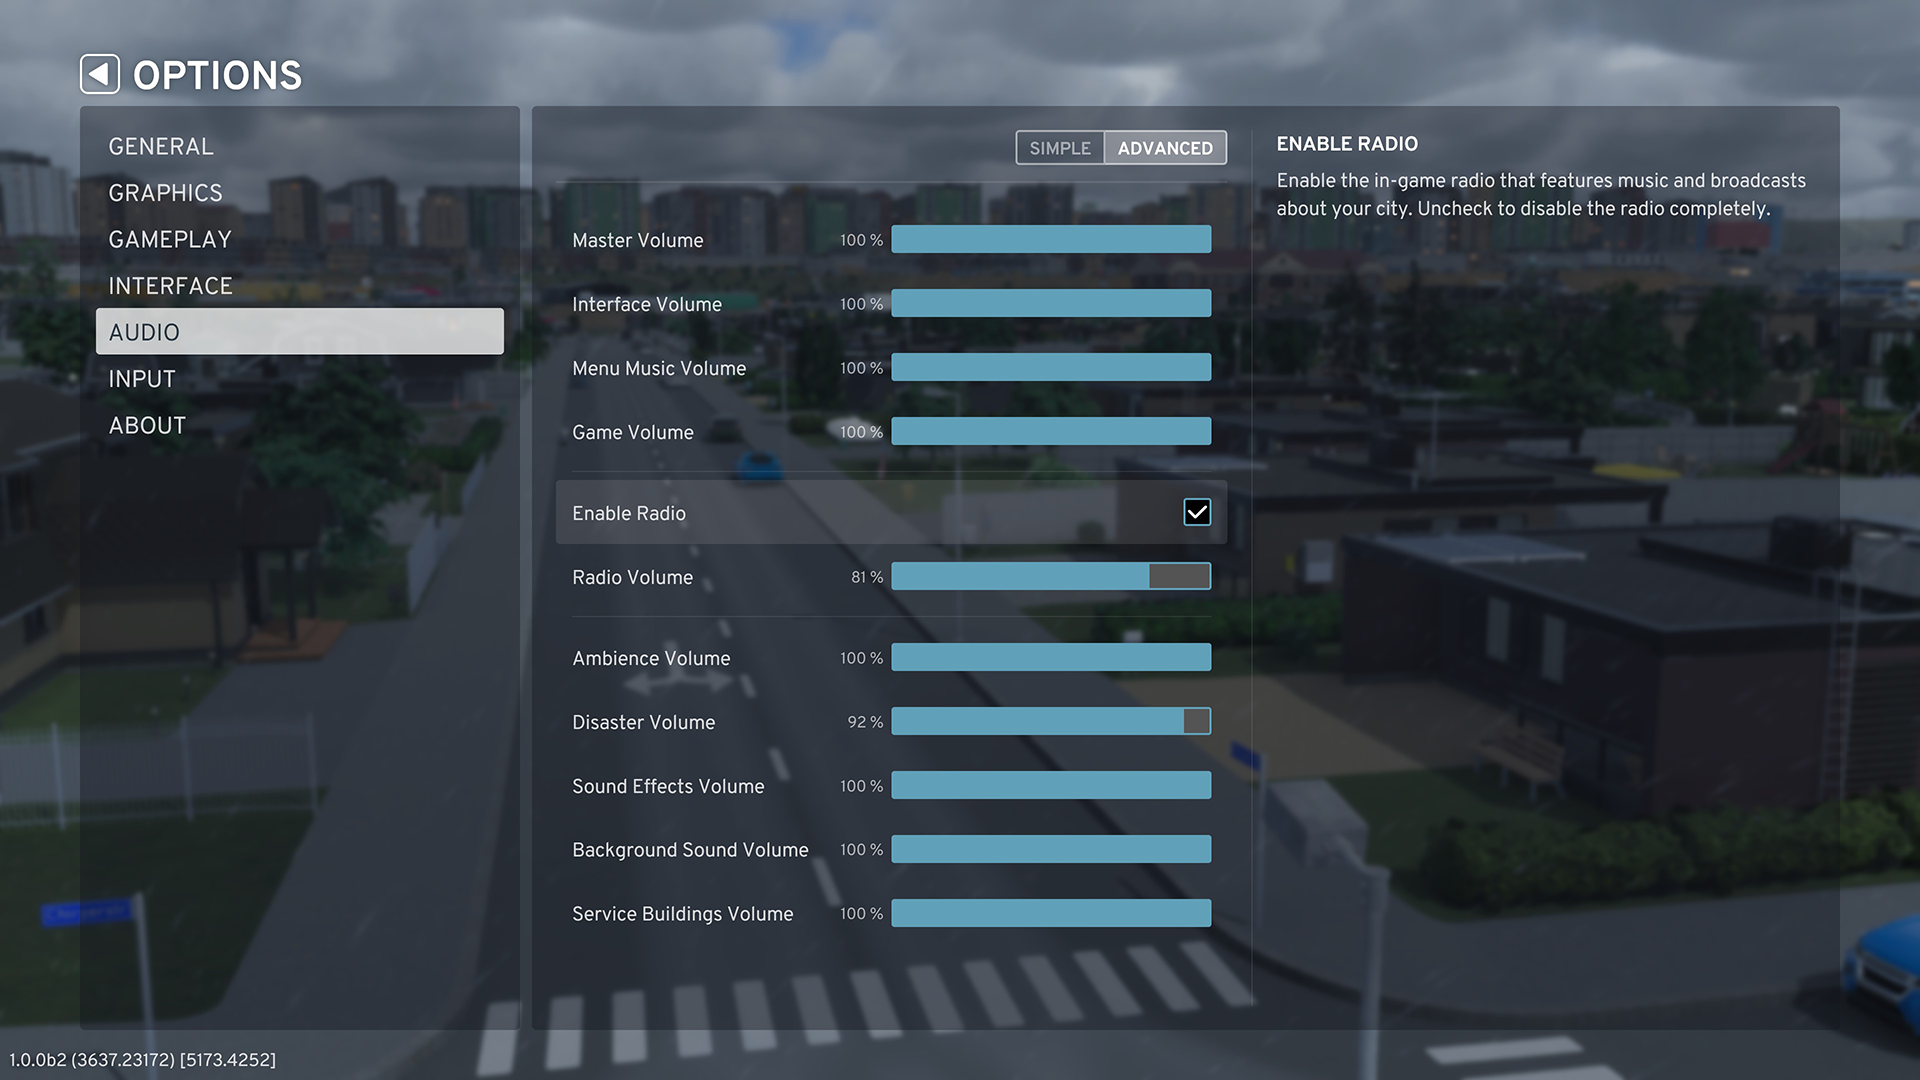Click on the Interface Volume slider
Image resolution: width=1920 pixels, height=1080 pixels.
[1050, 303]
